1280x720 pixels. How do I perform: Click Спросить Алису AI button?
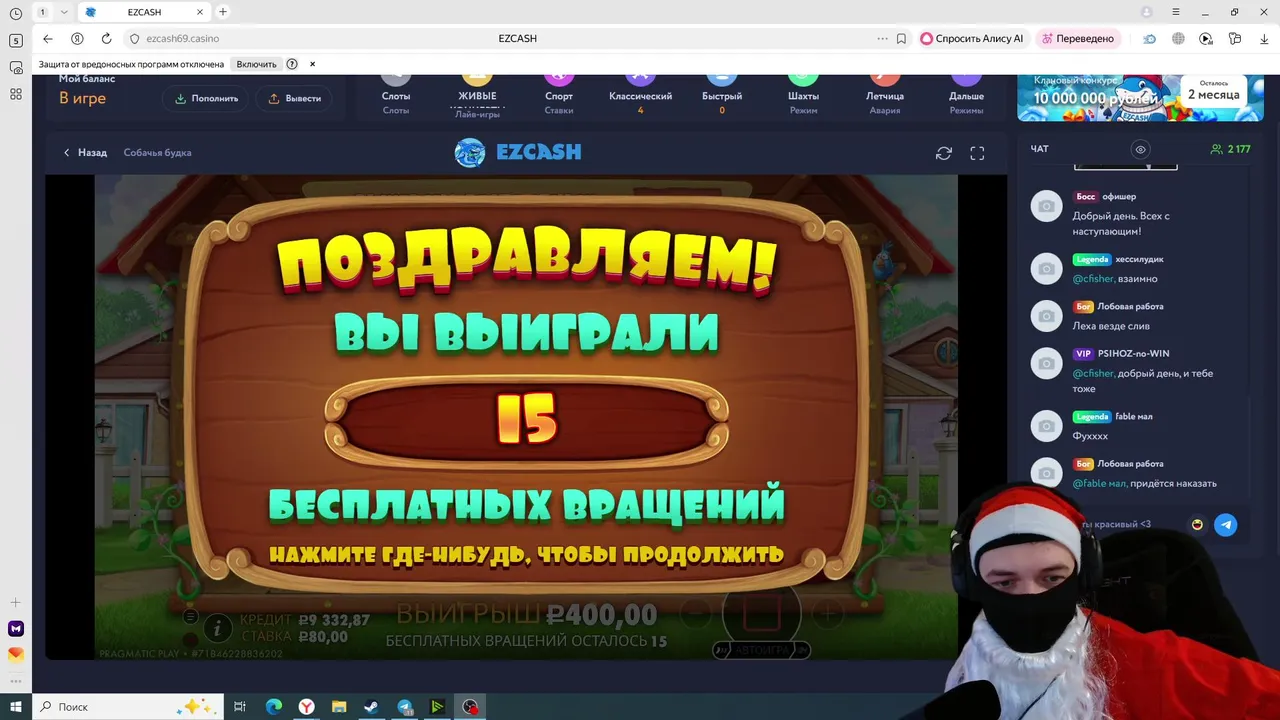coord(972,38)
